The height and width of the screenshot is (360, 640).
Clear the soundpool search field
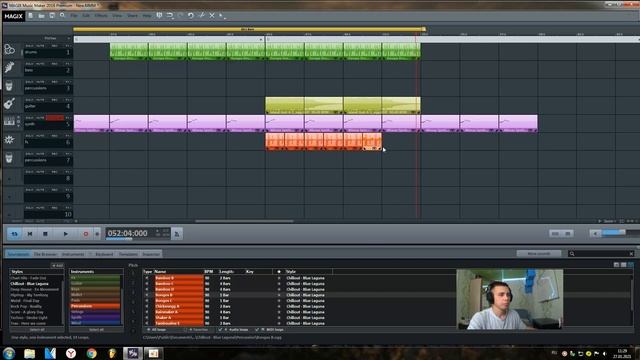tap(631, 254)
